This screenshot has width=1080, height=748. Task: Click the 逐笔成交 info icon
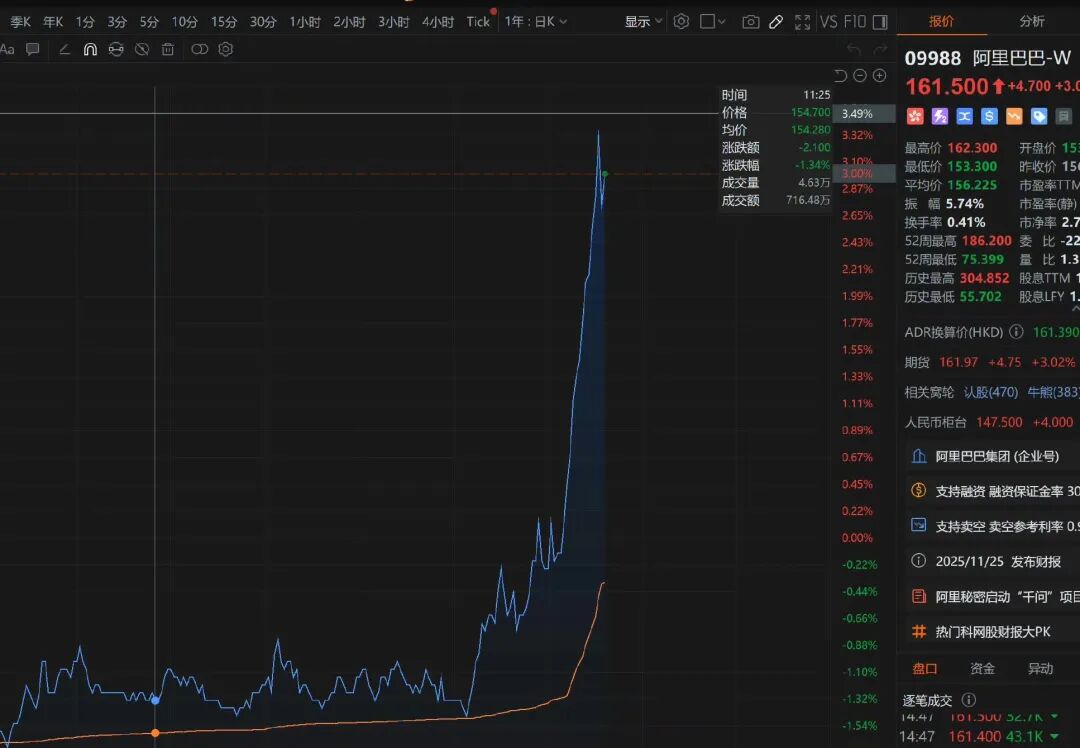[968, 700]
